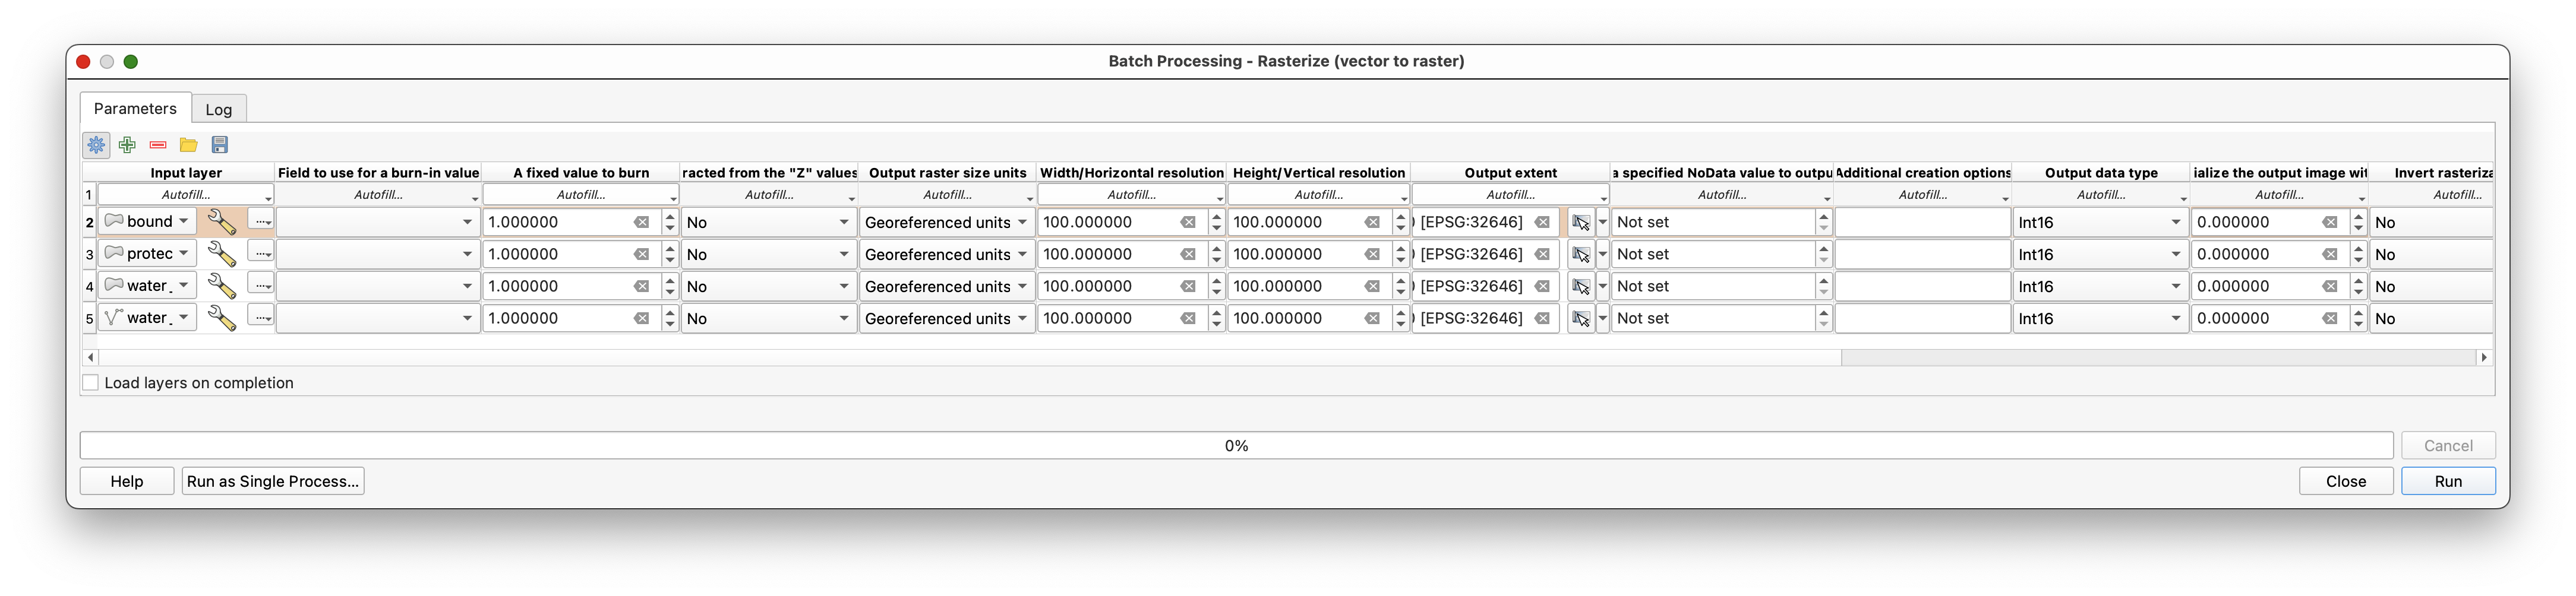
Task: Clear output extent in row 2
Action: [x=1542, y=222]
